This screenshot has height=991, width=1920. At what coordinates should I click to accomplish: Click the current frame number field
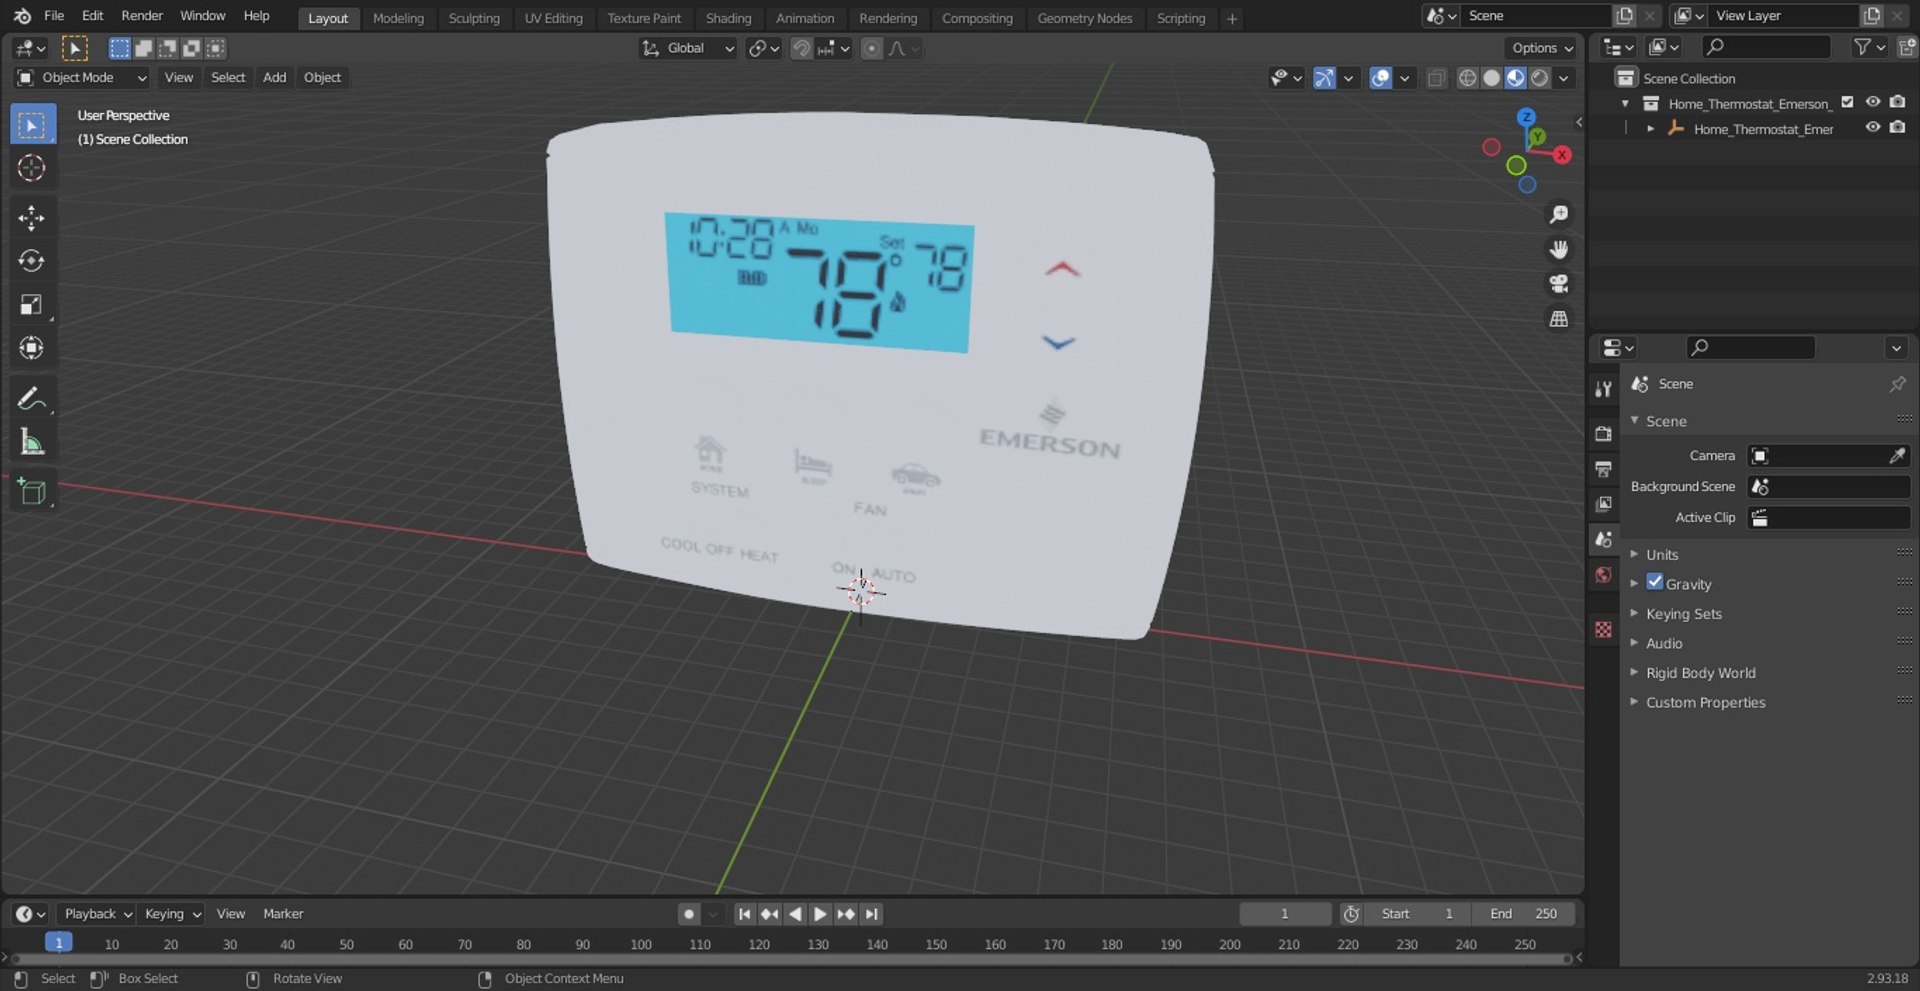coord(1285,914)
